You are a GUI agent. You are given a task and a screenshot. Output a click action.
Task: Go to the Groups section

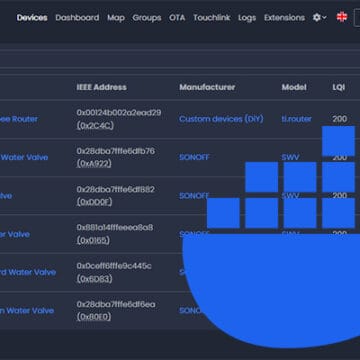coord(147,18)
